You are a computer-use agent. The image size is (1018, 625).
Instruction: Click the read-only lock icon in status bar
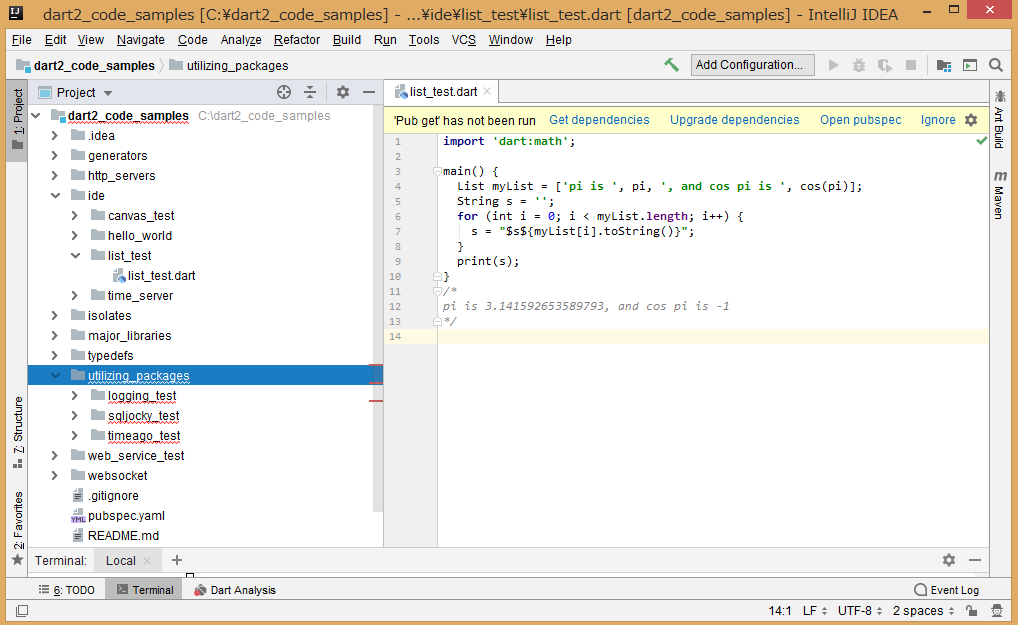(971, 611)
